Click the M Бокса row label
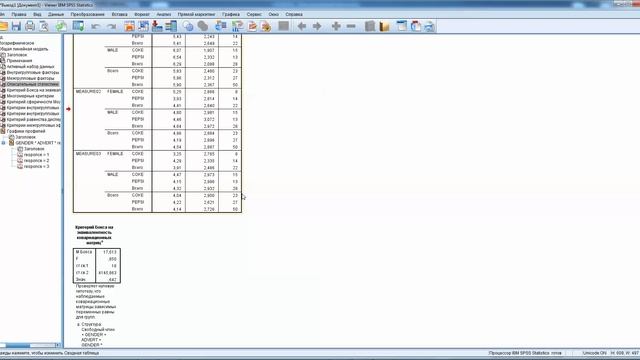This screenshot has height=360, width=640. 84,252
